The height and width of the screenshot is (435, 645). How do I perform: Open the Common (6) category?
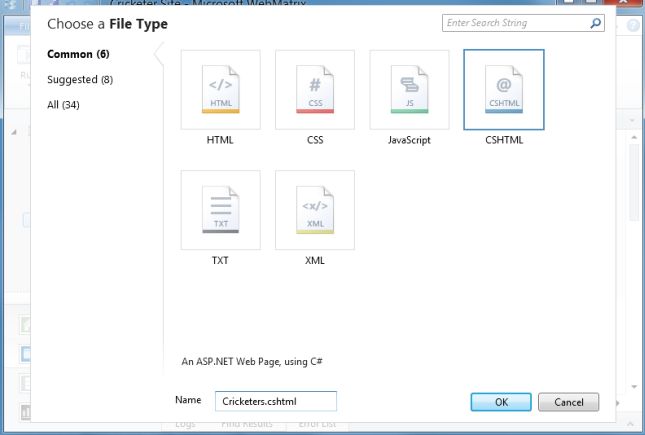click(x=78, y=54)
